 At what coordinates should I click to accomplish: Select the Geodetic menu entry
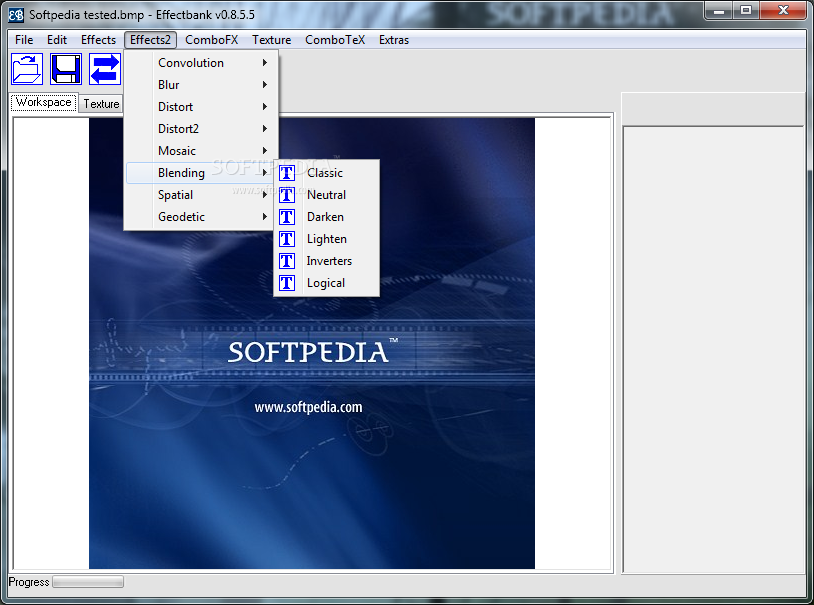(x=200, y=217)
